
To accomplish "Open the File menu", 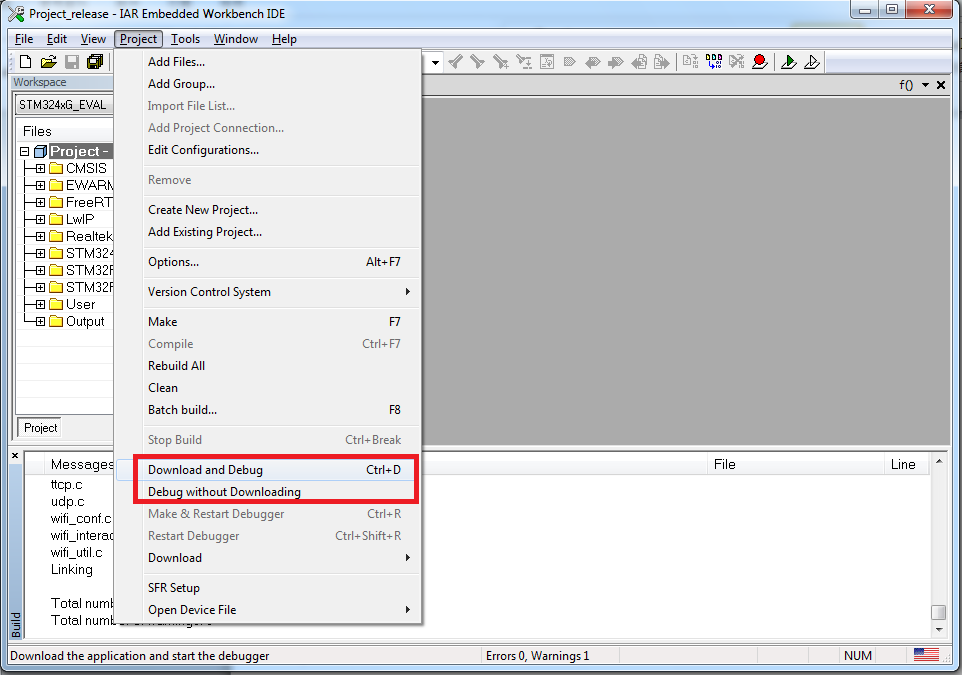I will (x=24, y=39).
